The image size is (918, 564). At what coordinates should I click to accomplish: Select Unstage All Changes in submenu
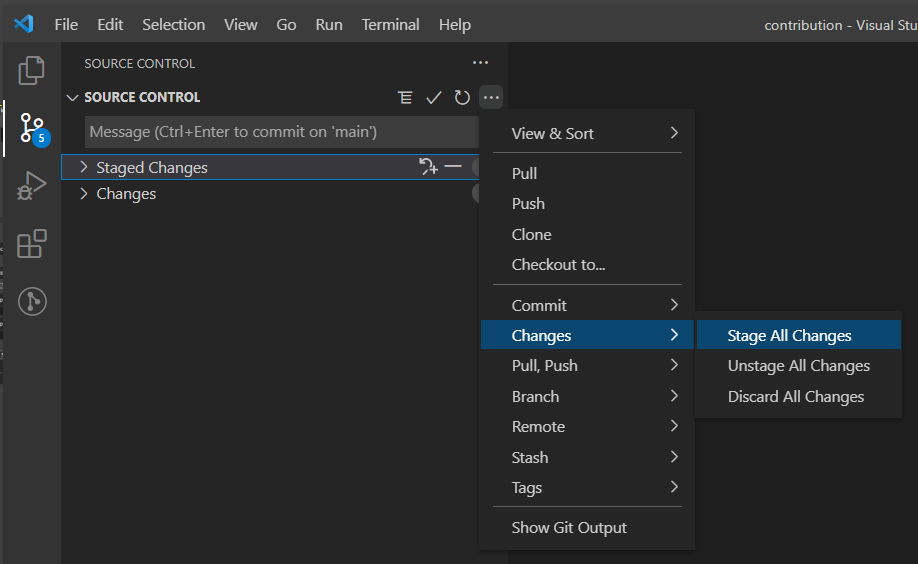(799, 365)
